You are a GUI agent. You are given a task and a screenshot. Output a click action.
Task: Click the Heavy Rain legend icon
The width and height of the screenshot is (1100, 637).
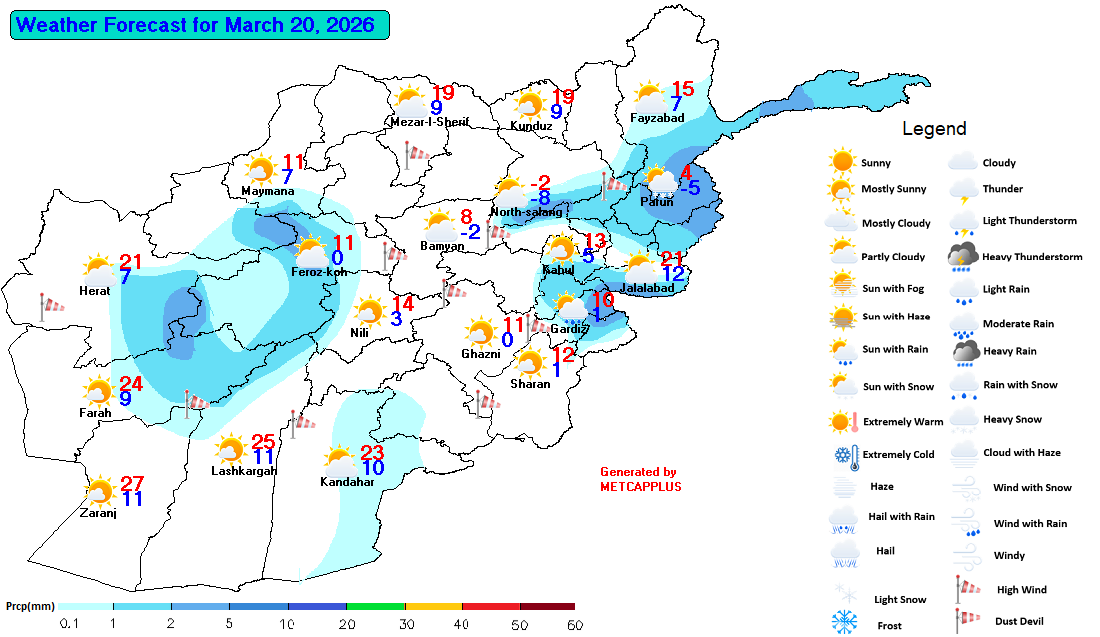pos(964,351)
